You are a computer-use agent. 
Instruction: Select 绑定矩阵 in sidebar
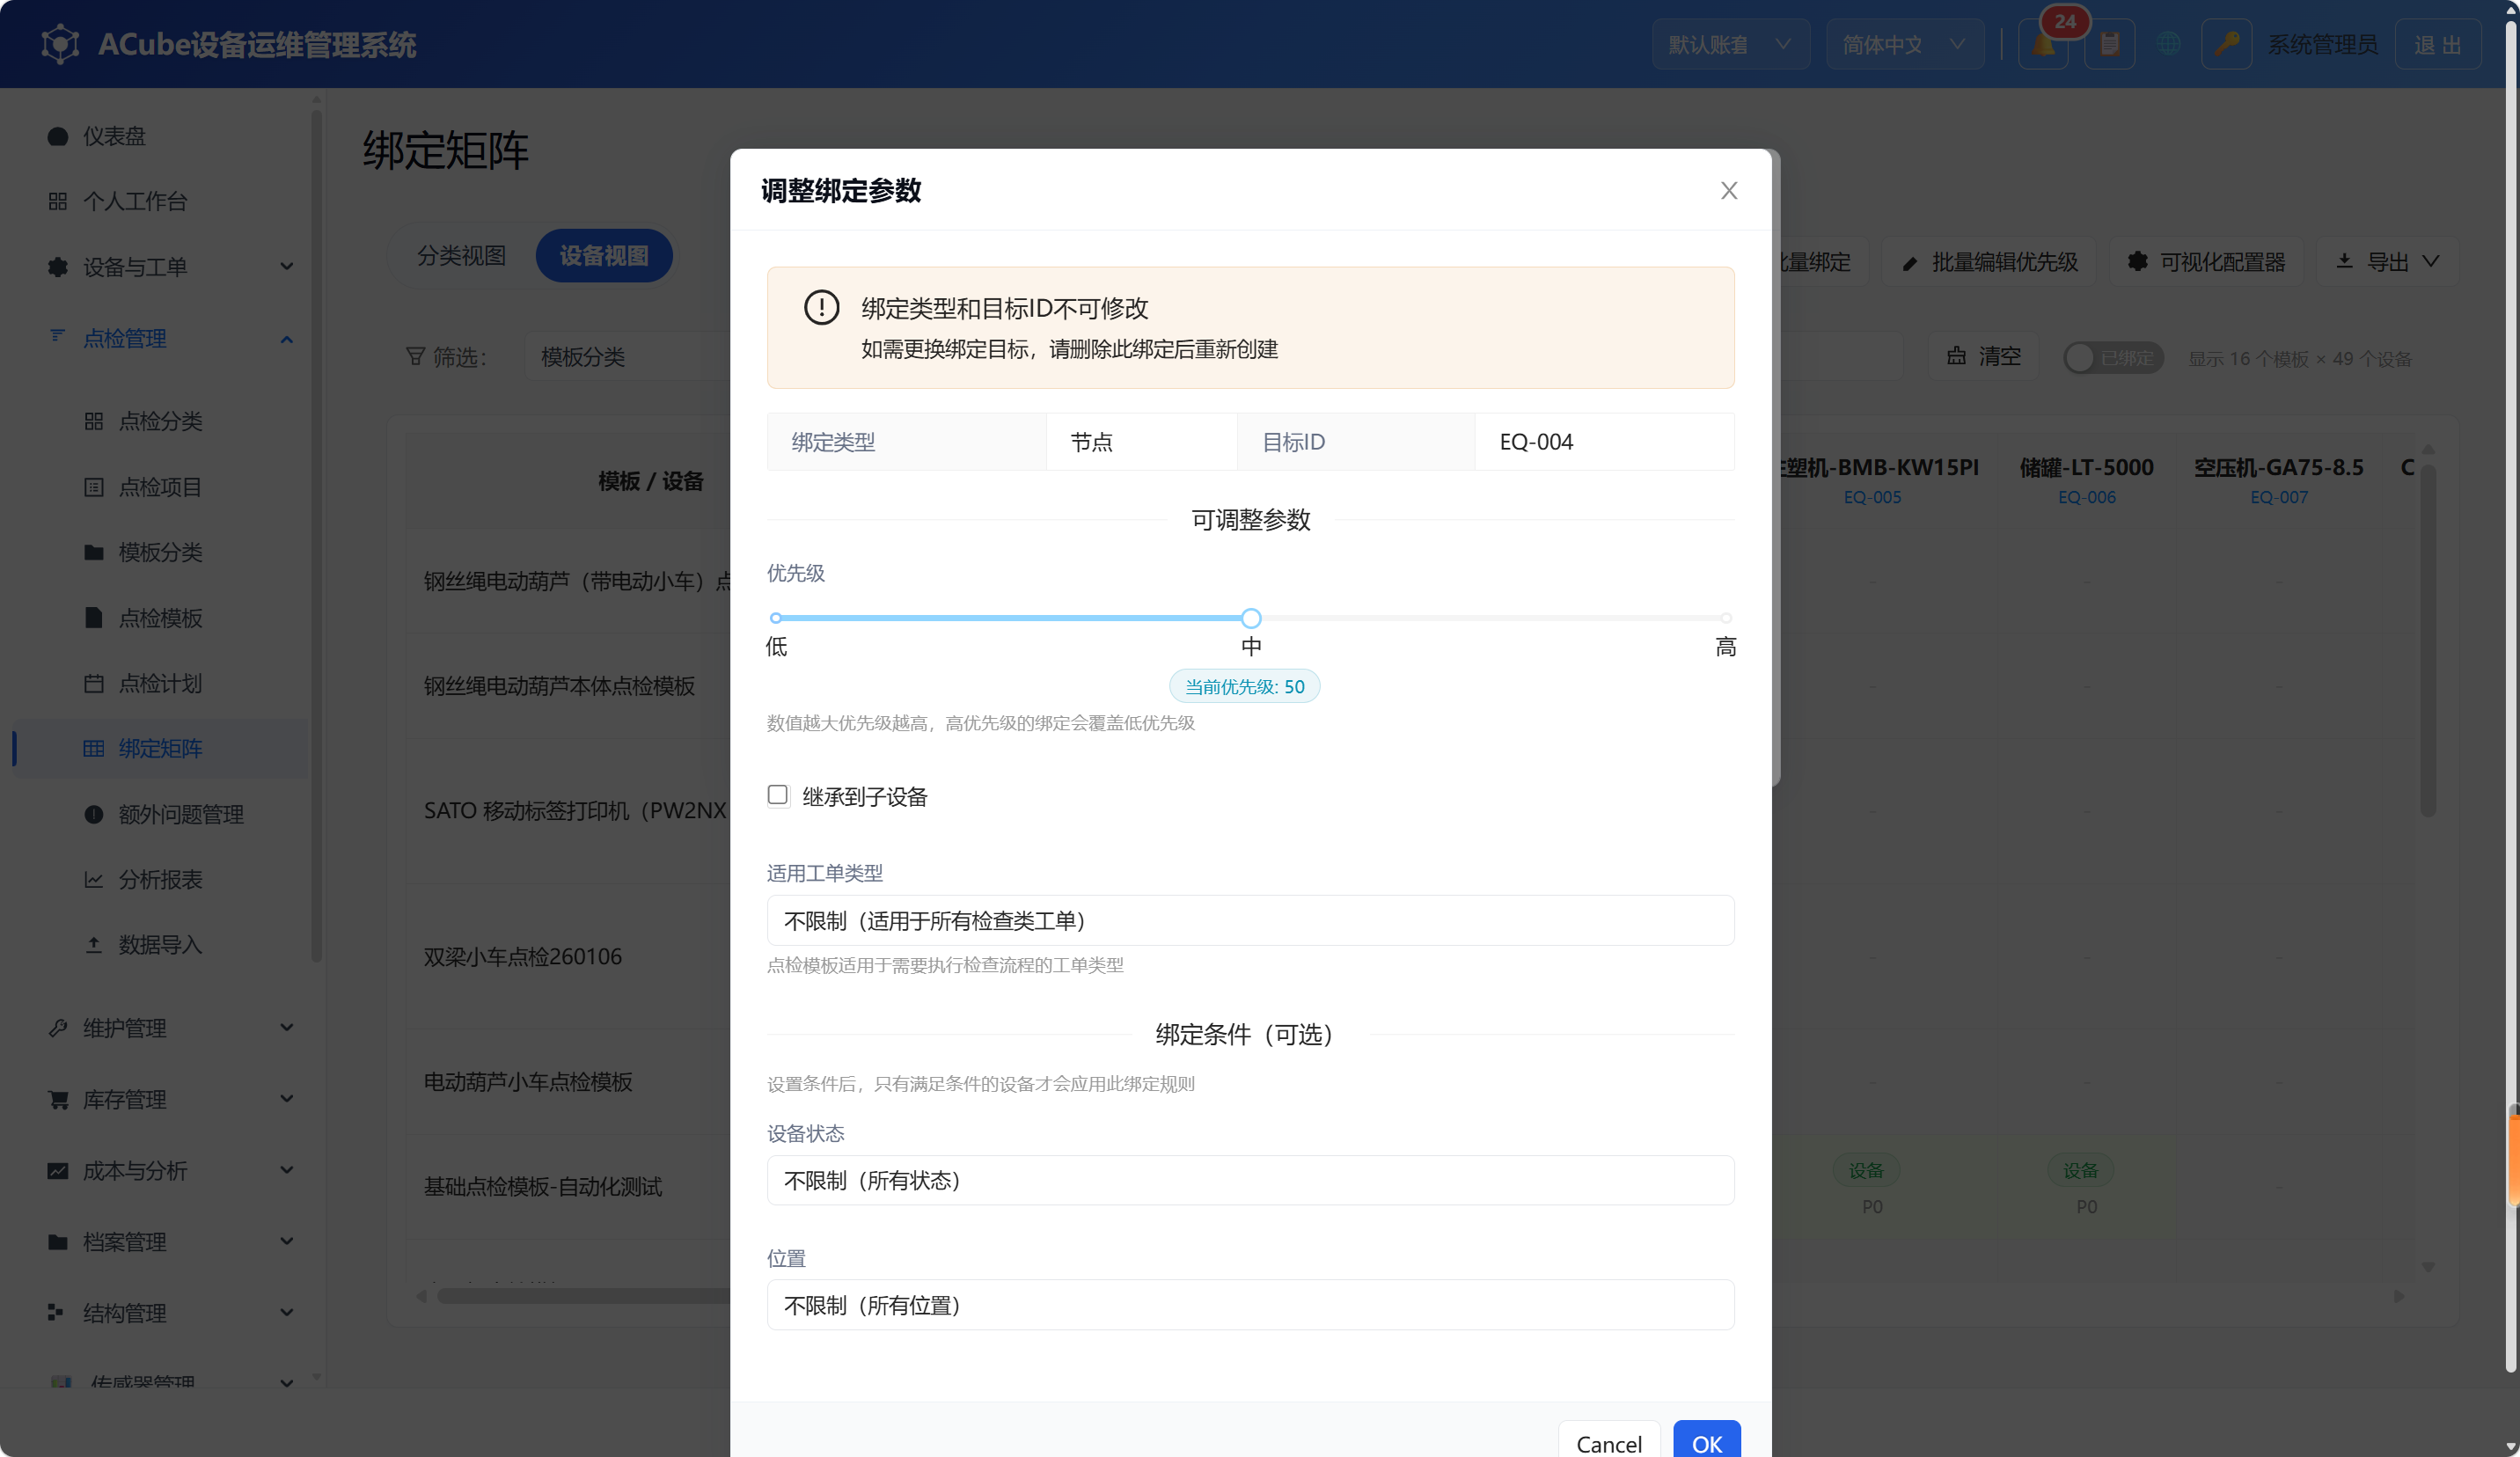click(160, 748)
